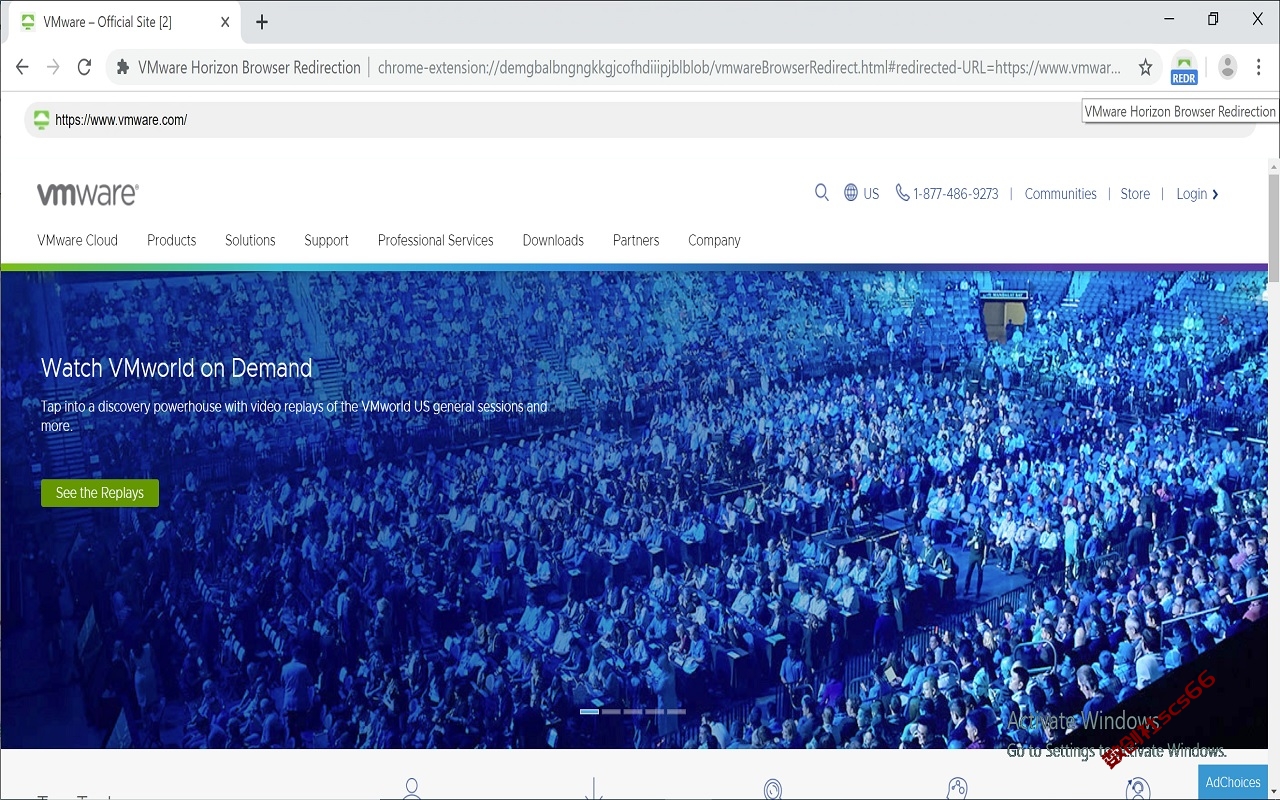This screenshot has width=1280, height=800.
Task: Follow the Store link
Action: (1135, 194)
